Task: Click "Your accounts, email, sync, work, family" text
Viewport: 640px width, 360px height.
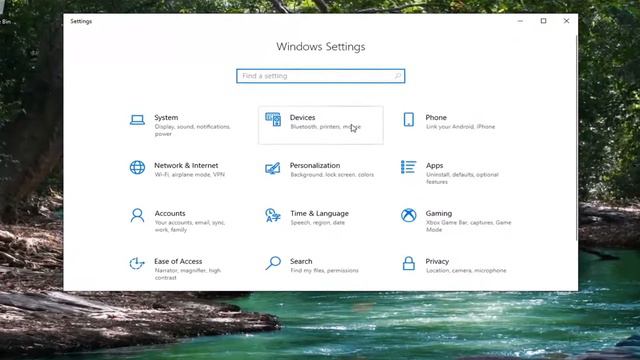Action: [190, 226]
